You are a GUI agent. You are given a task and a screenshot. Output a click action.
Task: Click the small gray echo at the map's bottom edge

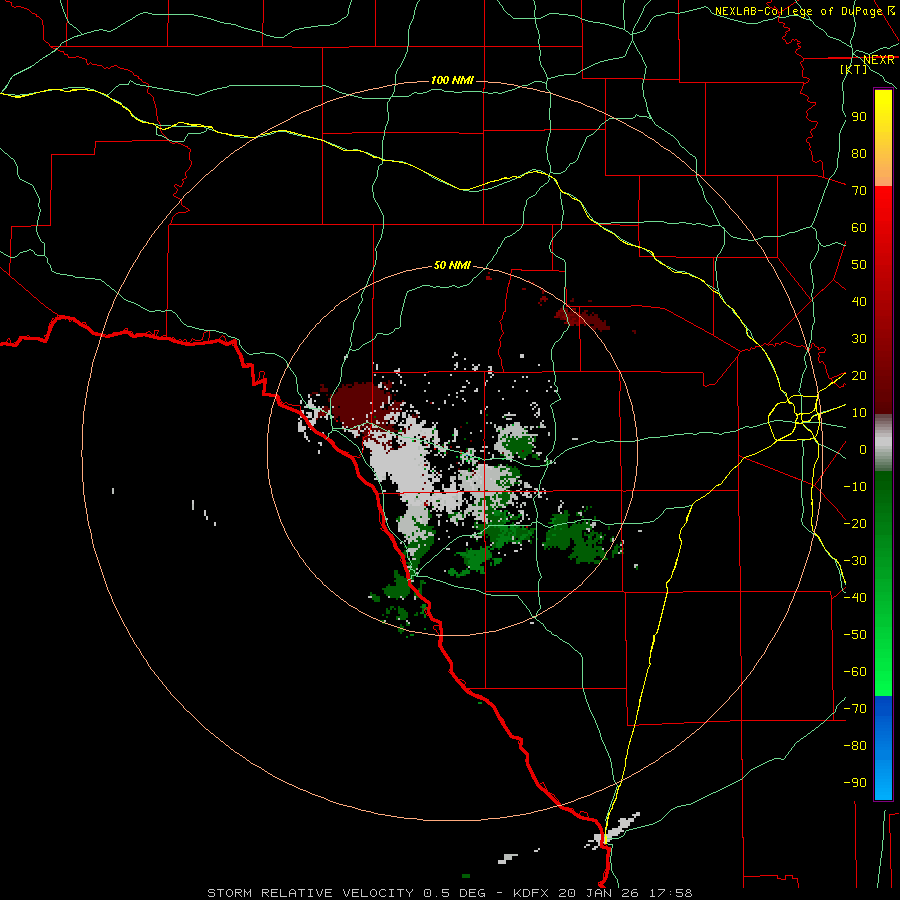507,859
